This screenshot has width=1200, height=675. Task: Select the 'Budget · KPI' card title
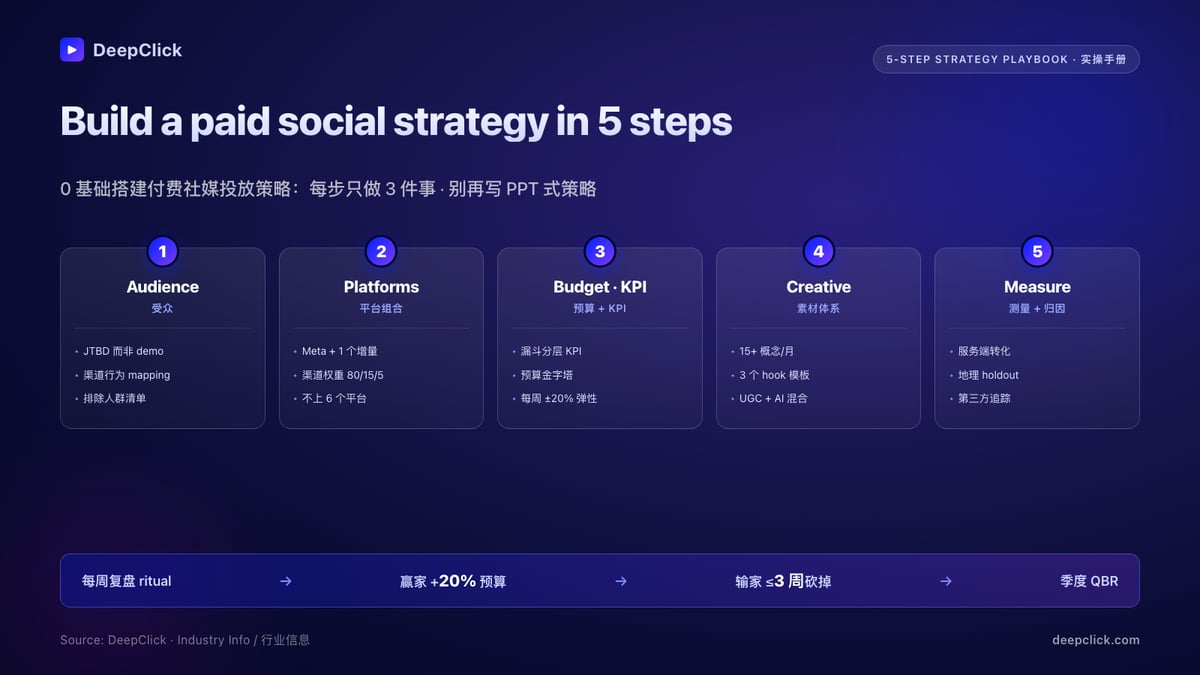(600, 287)
